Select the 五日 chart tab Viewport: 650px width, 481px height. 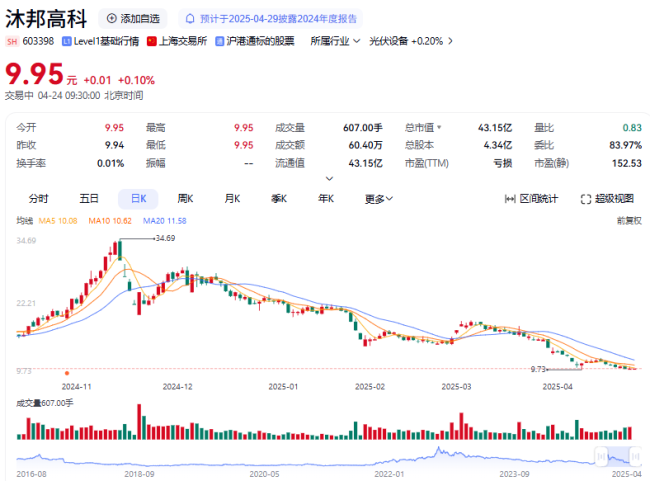pyautogui.click(x=89, y=199)
